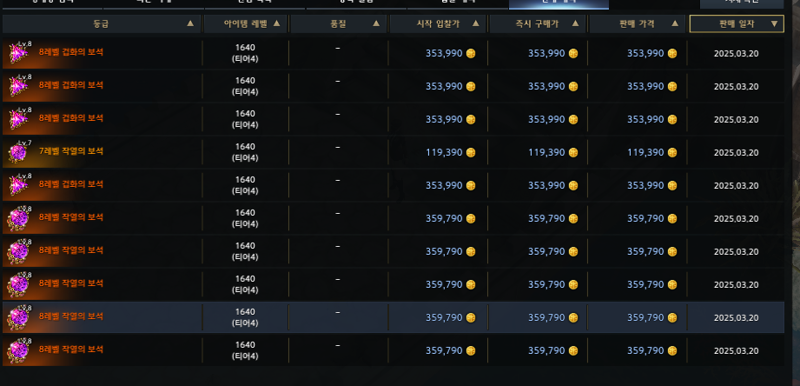Image resolution: width=800 pixels, height=386 pixels.
Task: Sort using the 시작 입찰가 arrow
Action: [x=476, y=23]
